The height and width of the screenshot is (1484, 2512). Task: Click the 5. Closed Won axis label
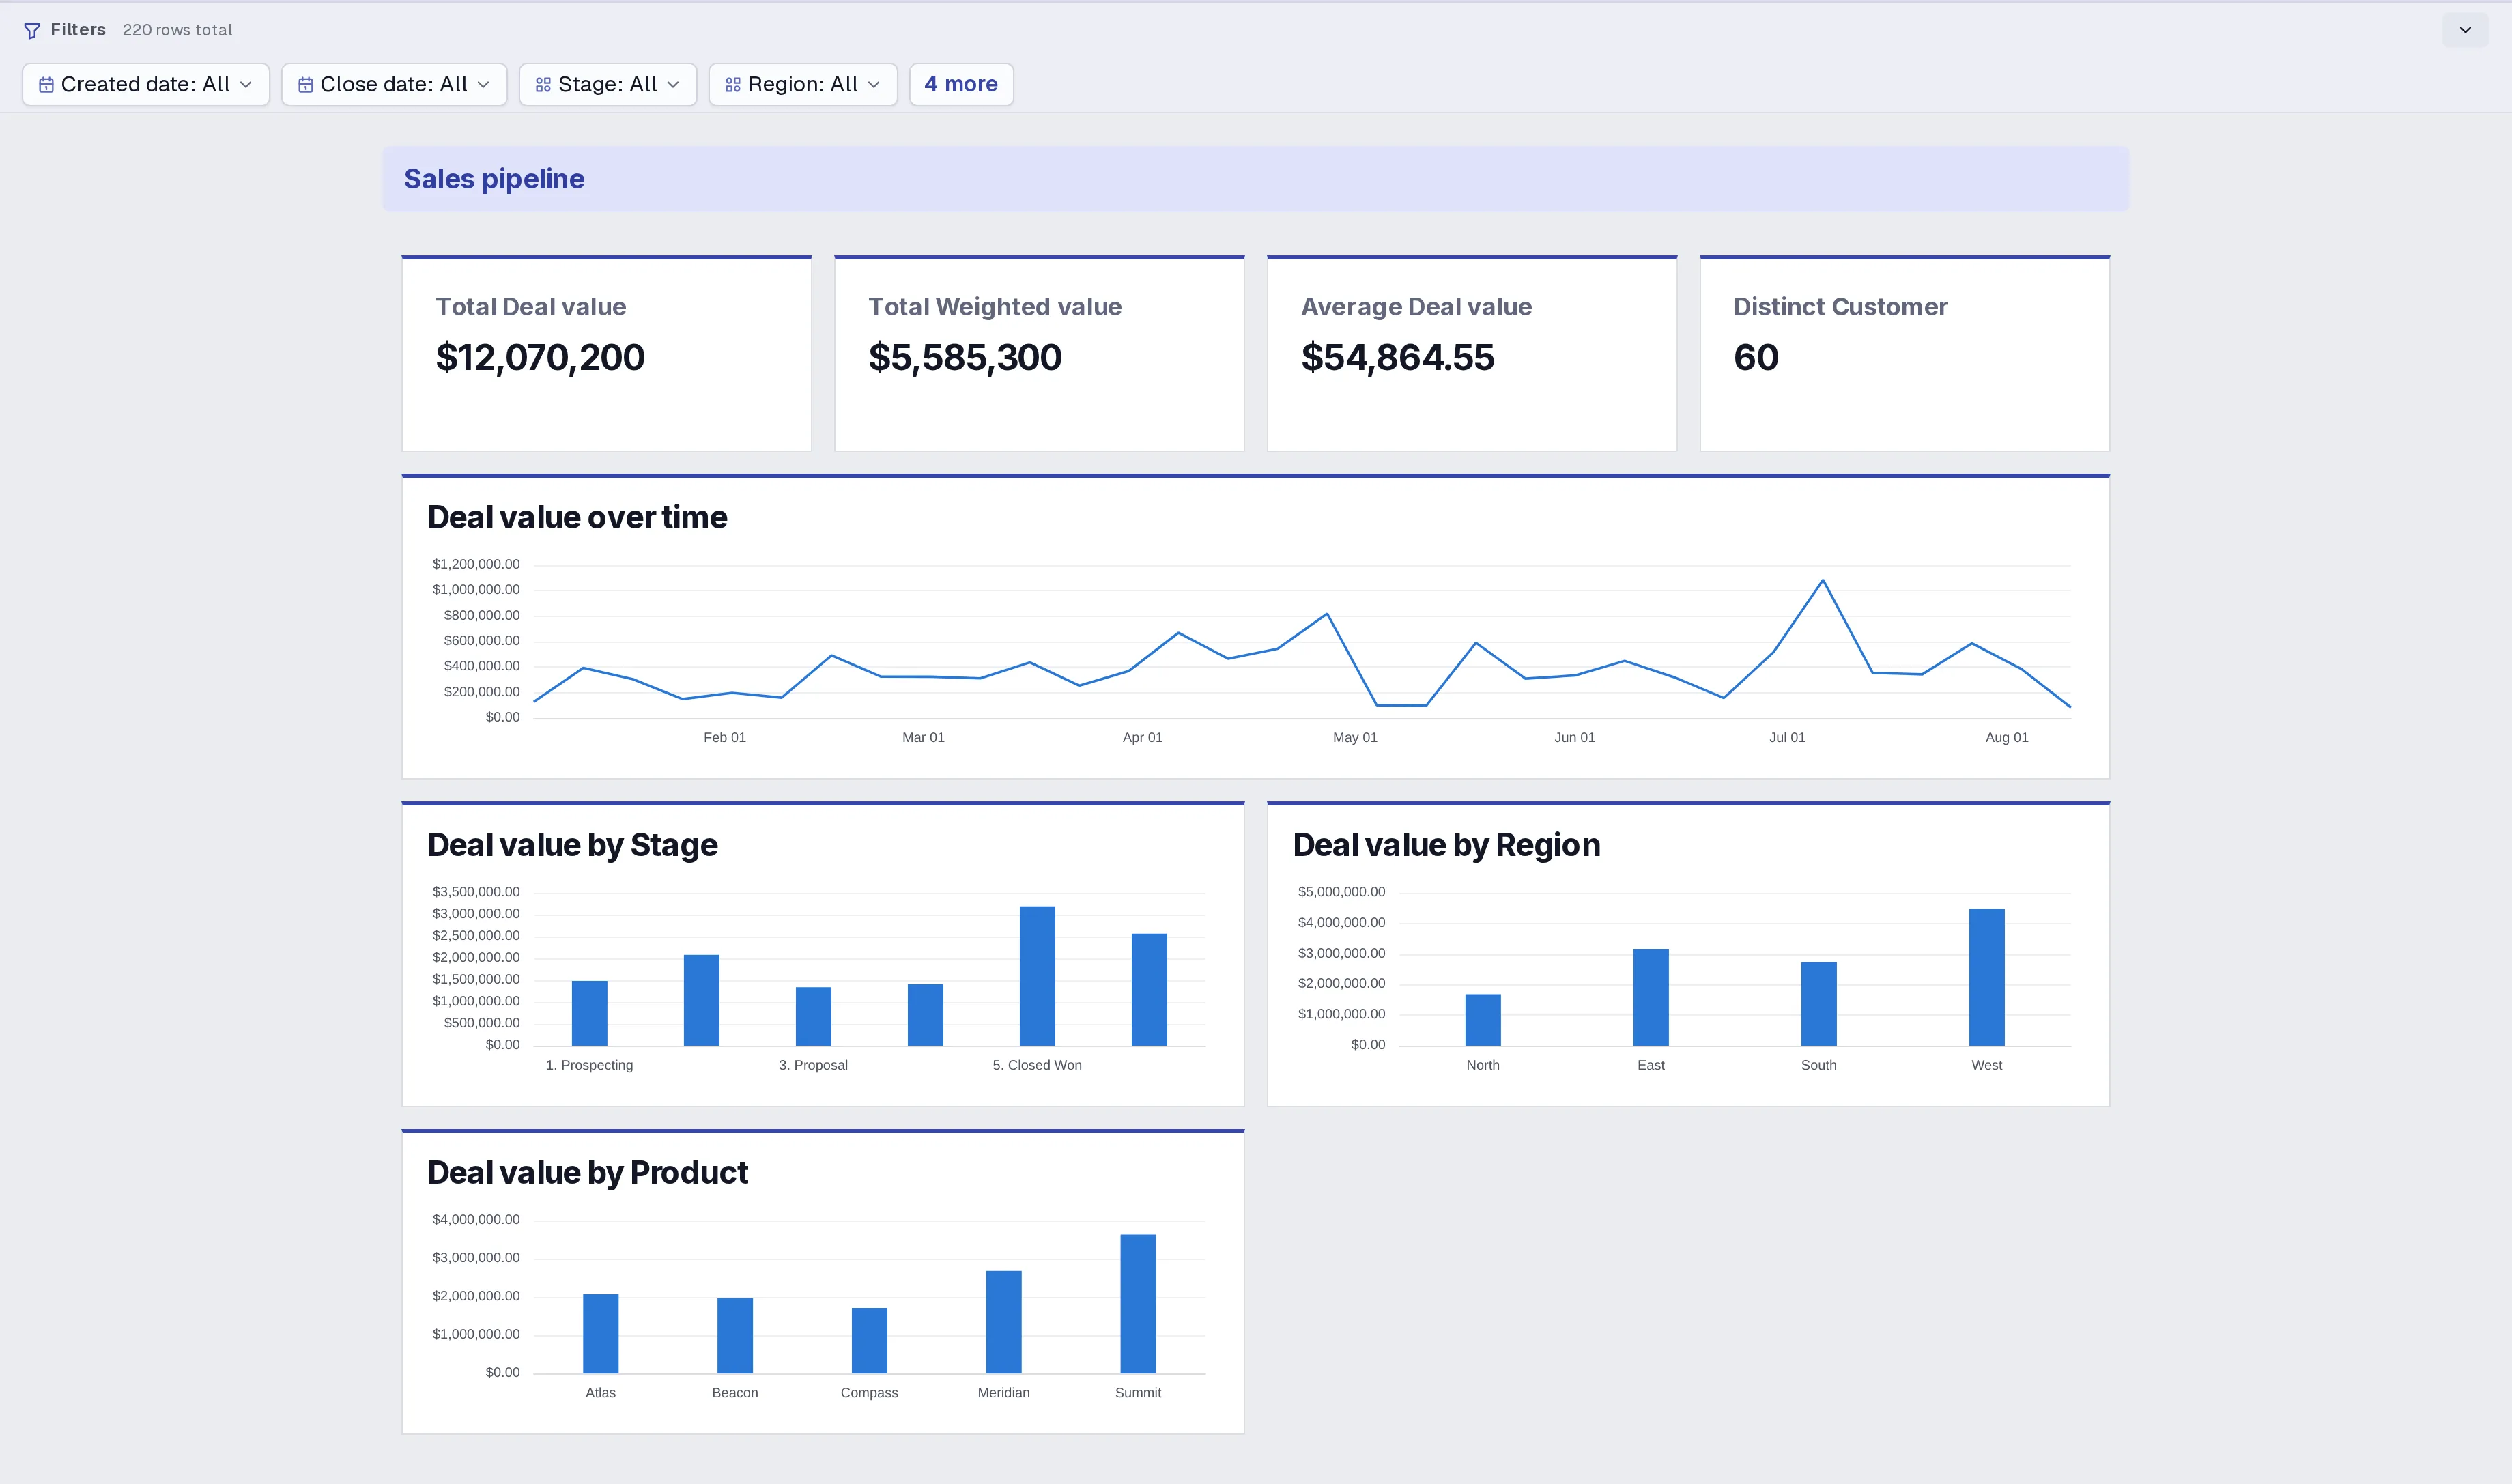1037,1065
